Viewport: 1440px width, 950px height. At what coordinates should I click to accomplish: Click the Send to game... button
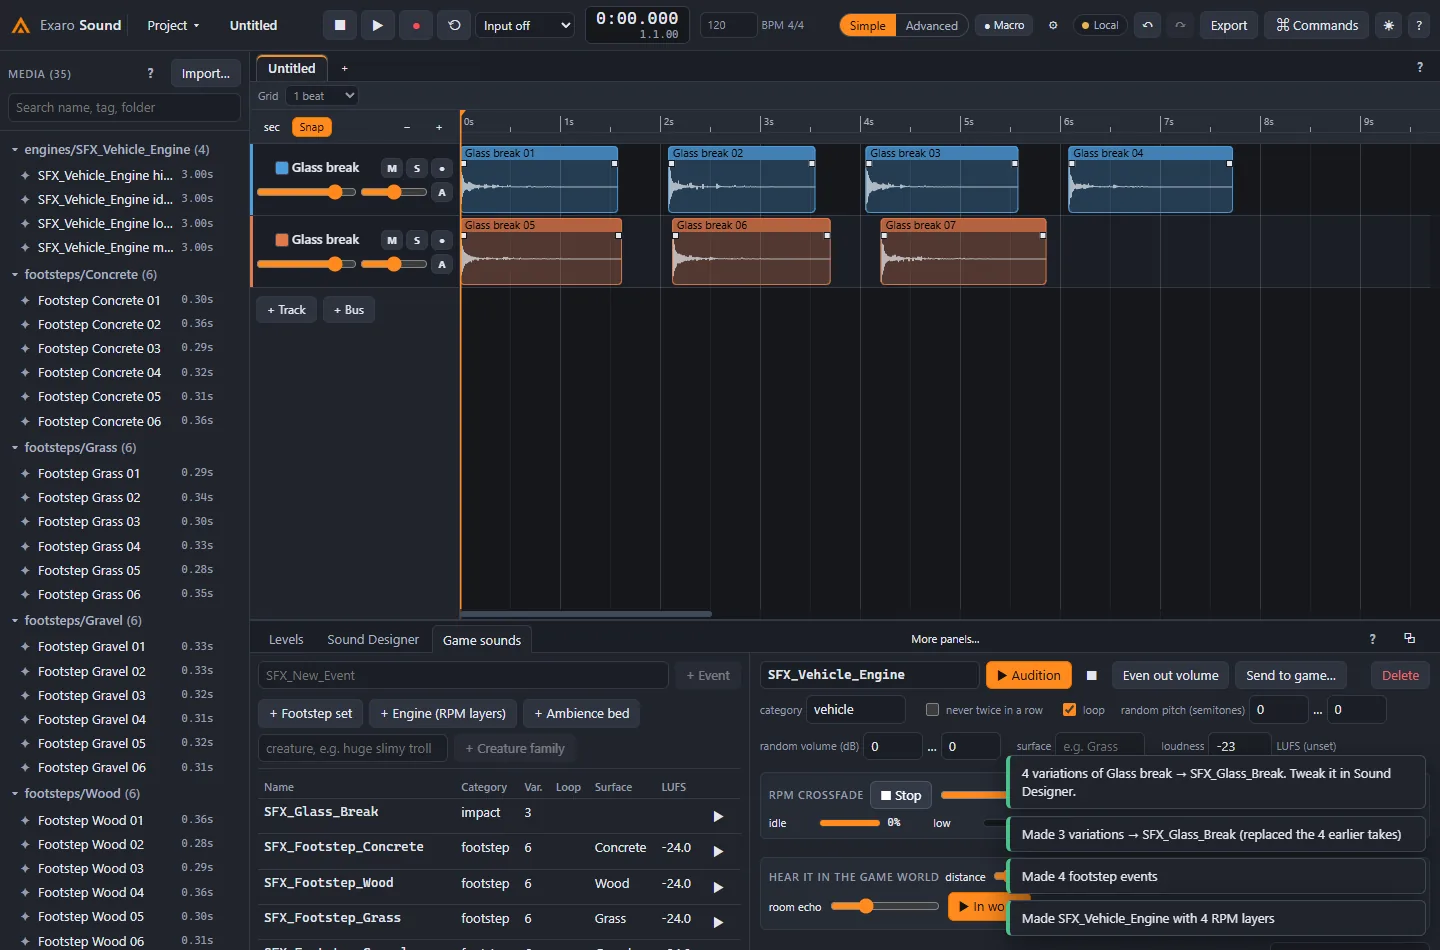(x=1291, y=675)
